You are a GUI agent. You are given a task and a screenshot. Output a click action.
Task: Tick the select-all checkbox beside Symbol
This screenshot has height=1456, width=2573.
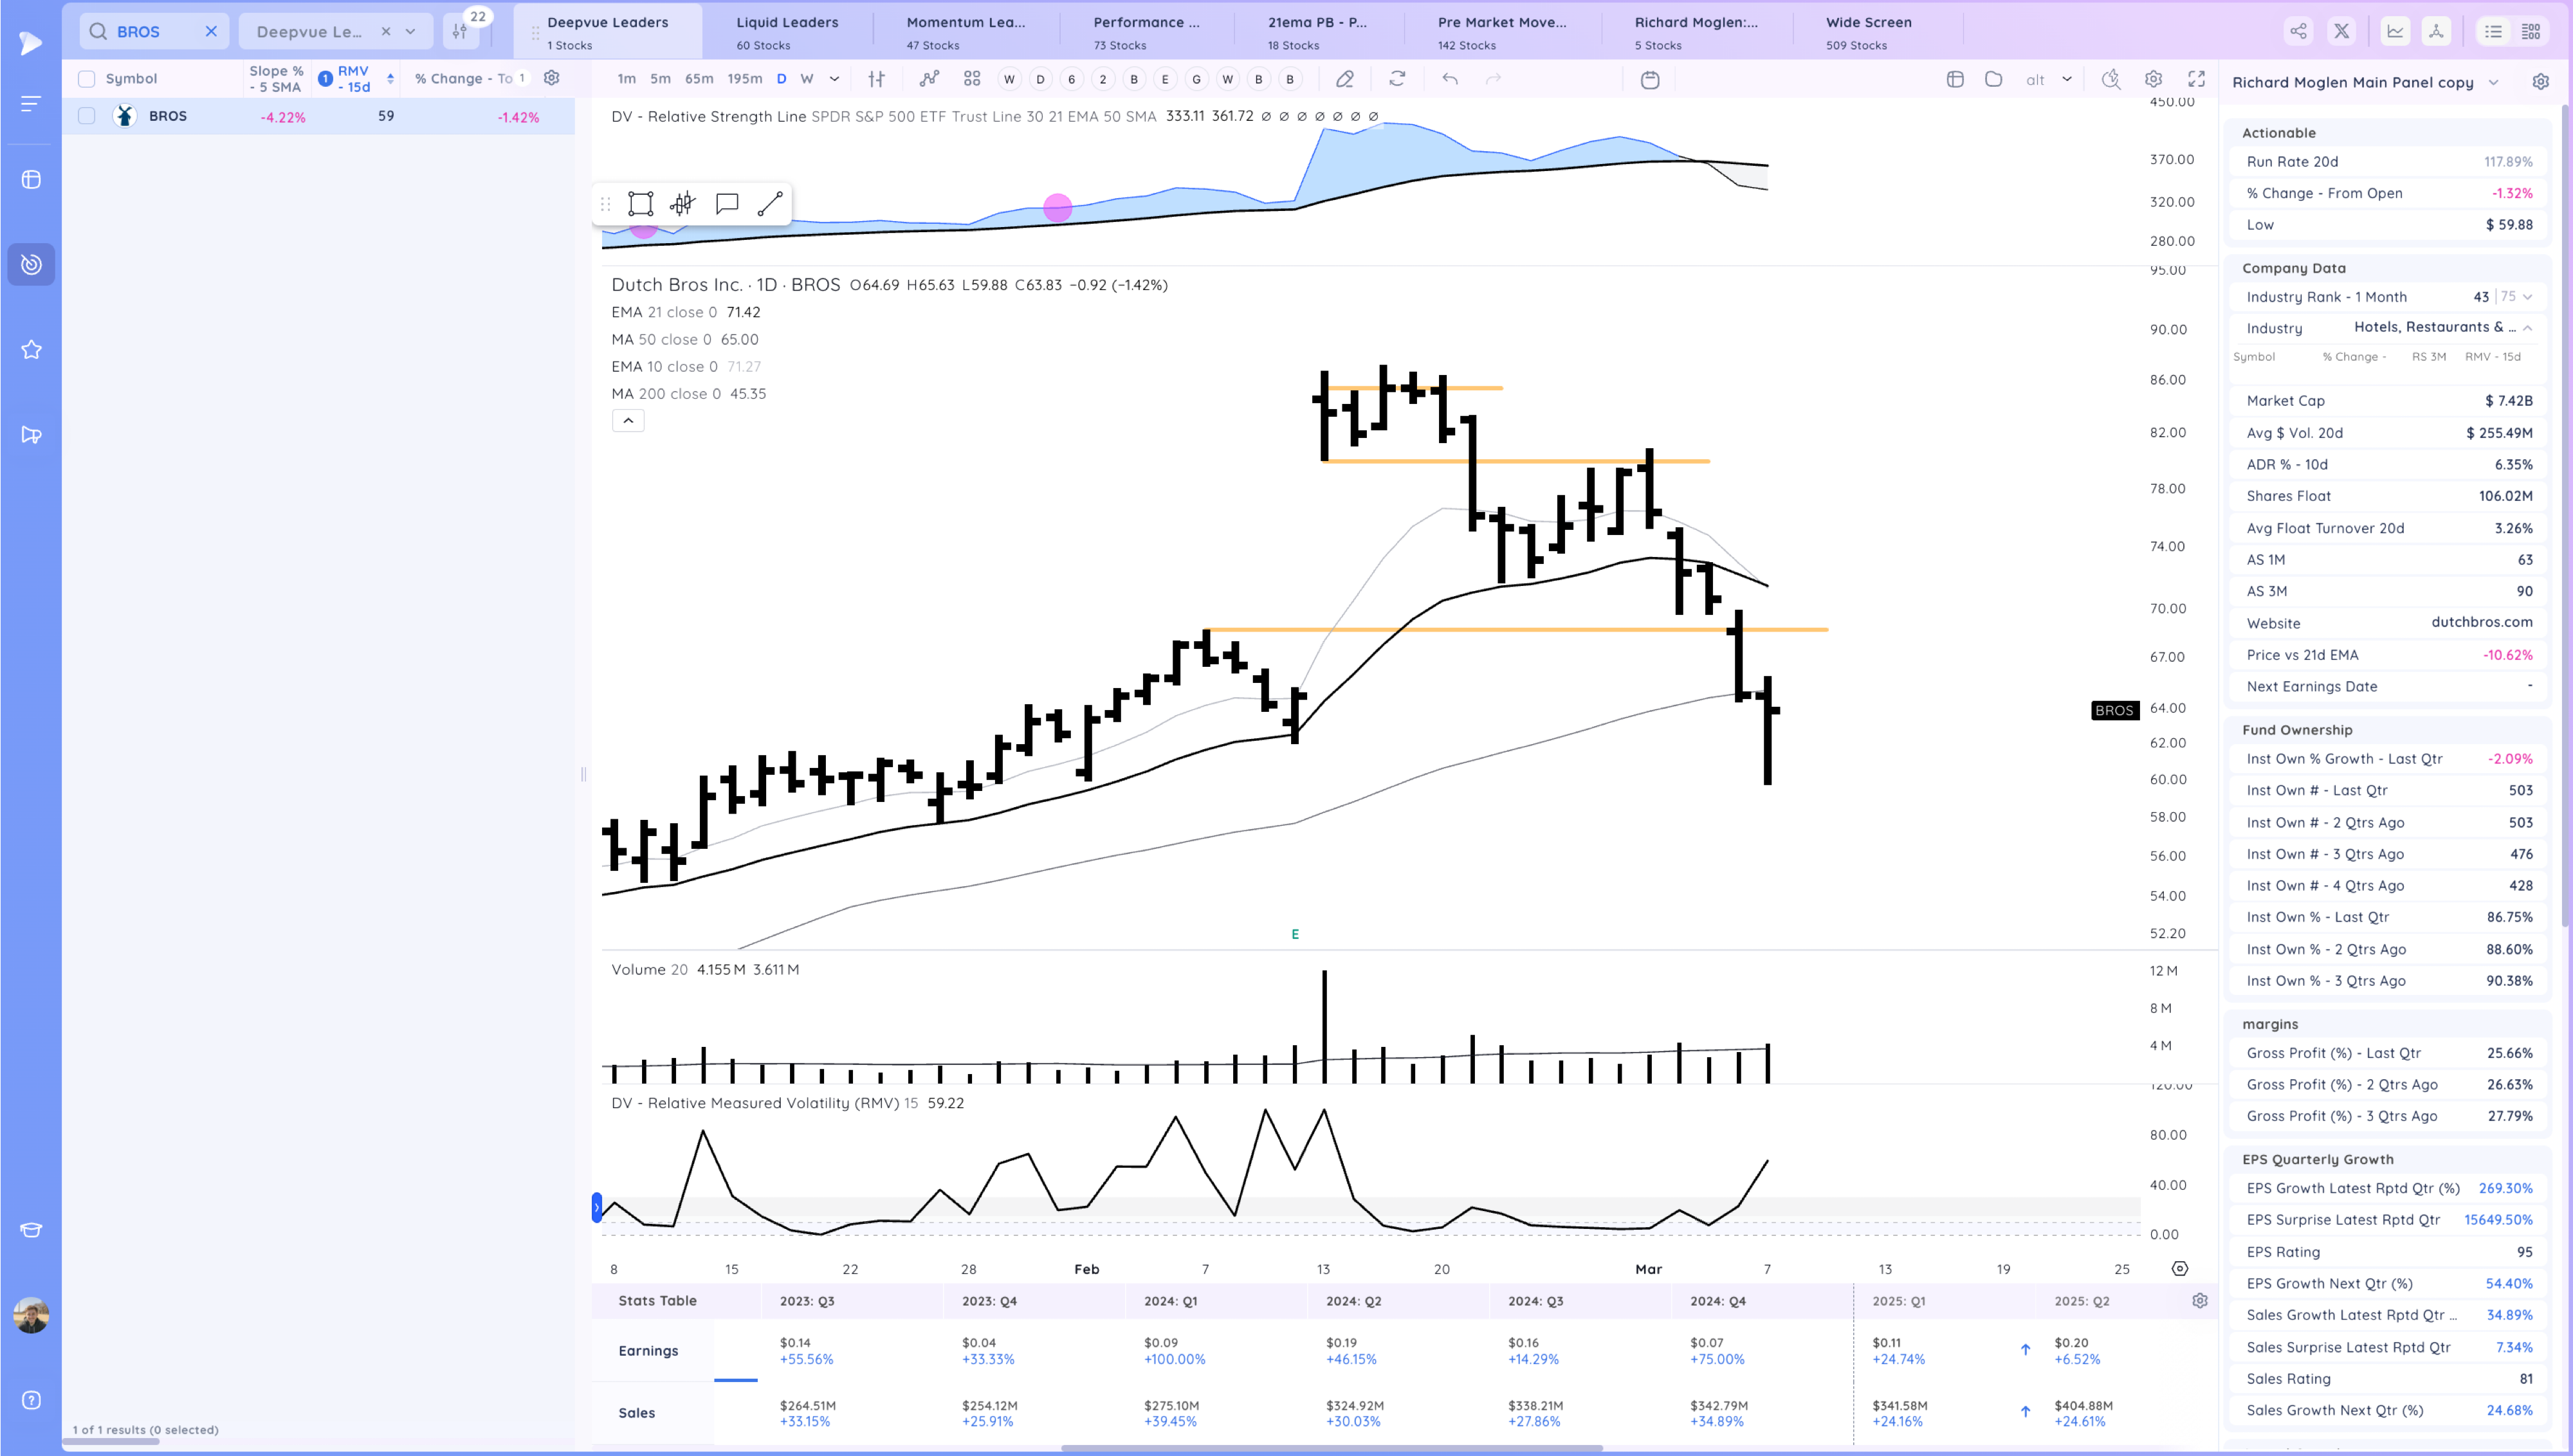click(x=87, y=78)
